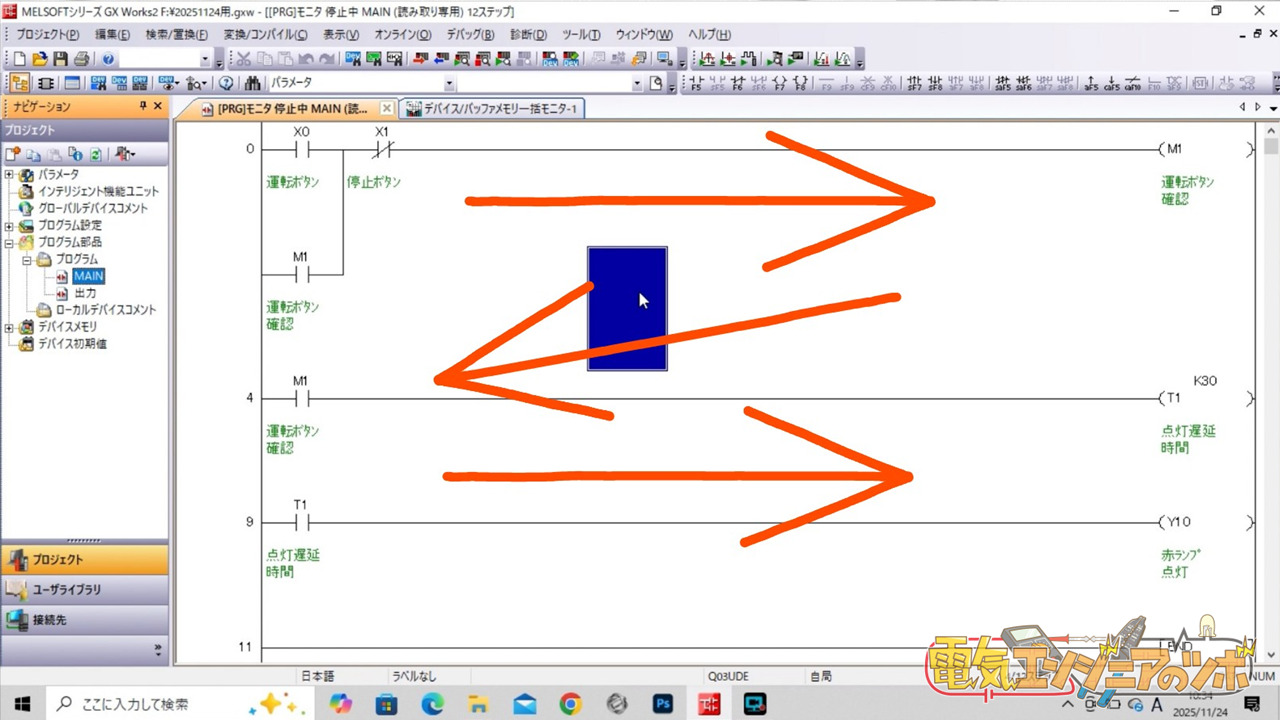
Task: Open the パラメータ dropdown in toolbar
Action: point(449,84)
